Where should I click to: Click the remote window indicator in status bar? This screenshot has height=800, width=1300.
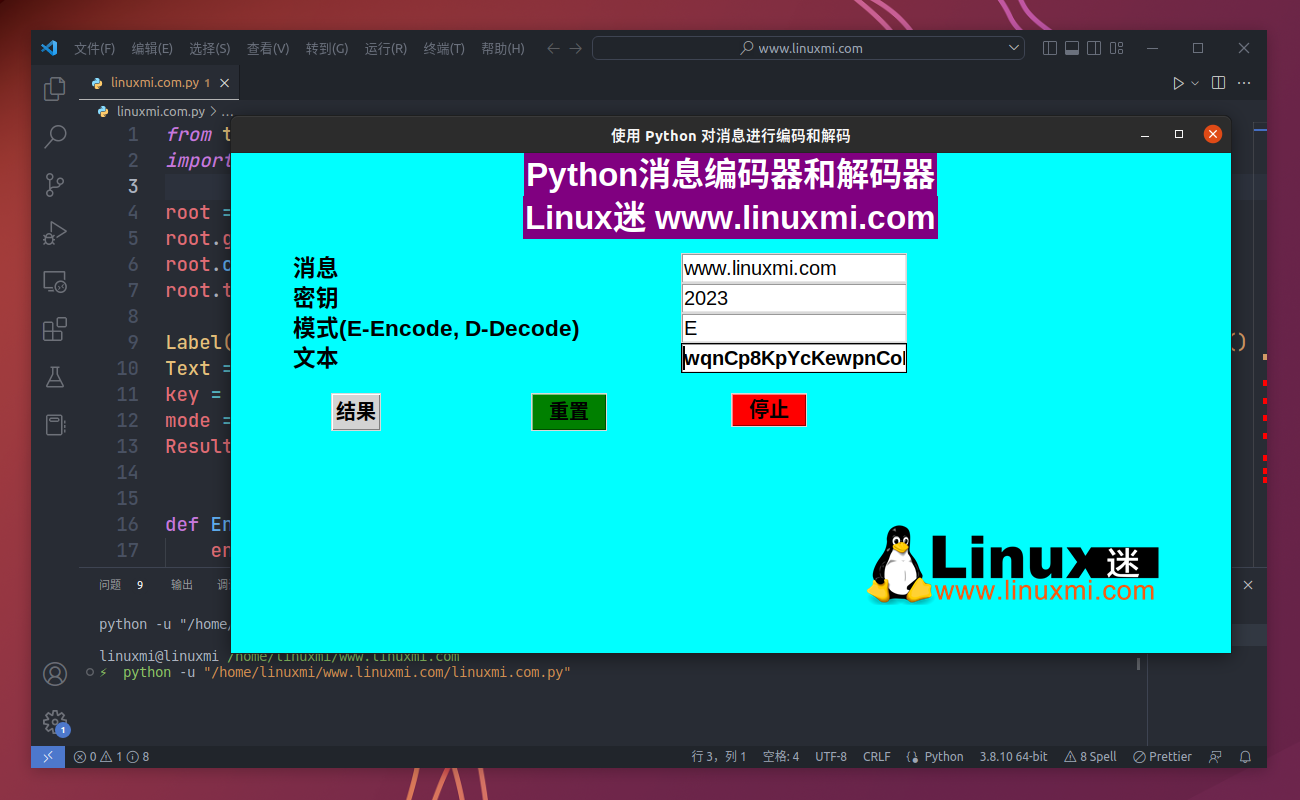[48, 757]
